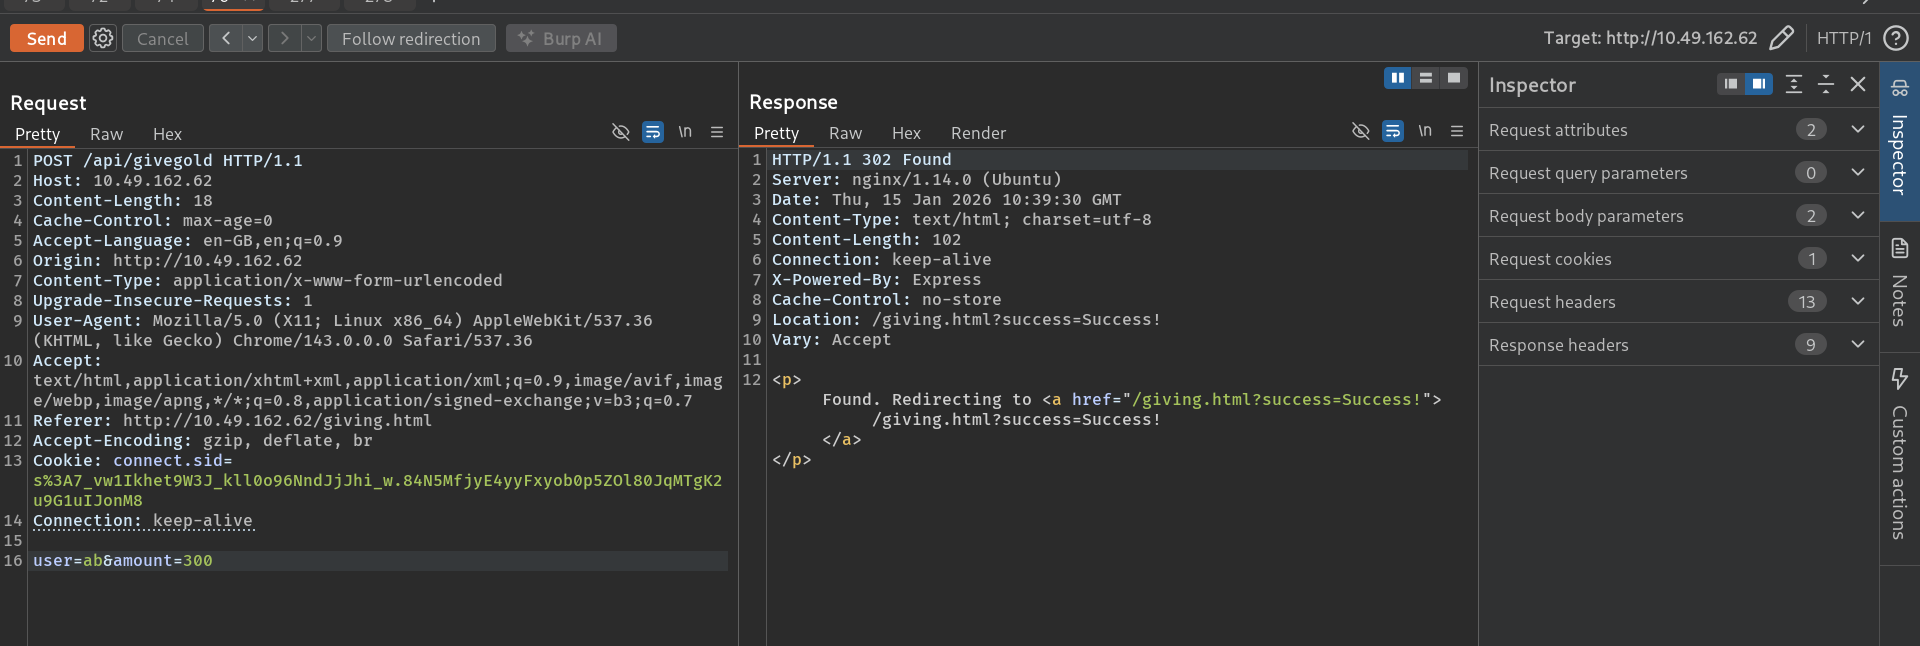This screenshot has height=646, width=1920.
Task: Switch Response view to Render tab
Action: [x=977, y=133]
